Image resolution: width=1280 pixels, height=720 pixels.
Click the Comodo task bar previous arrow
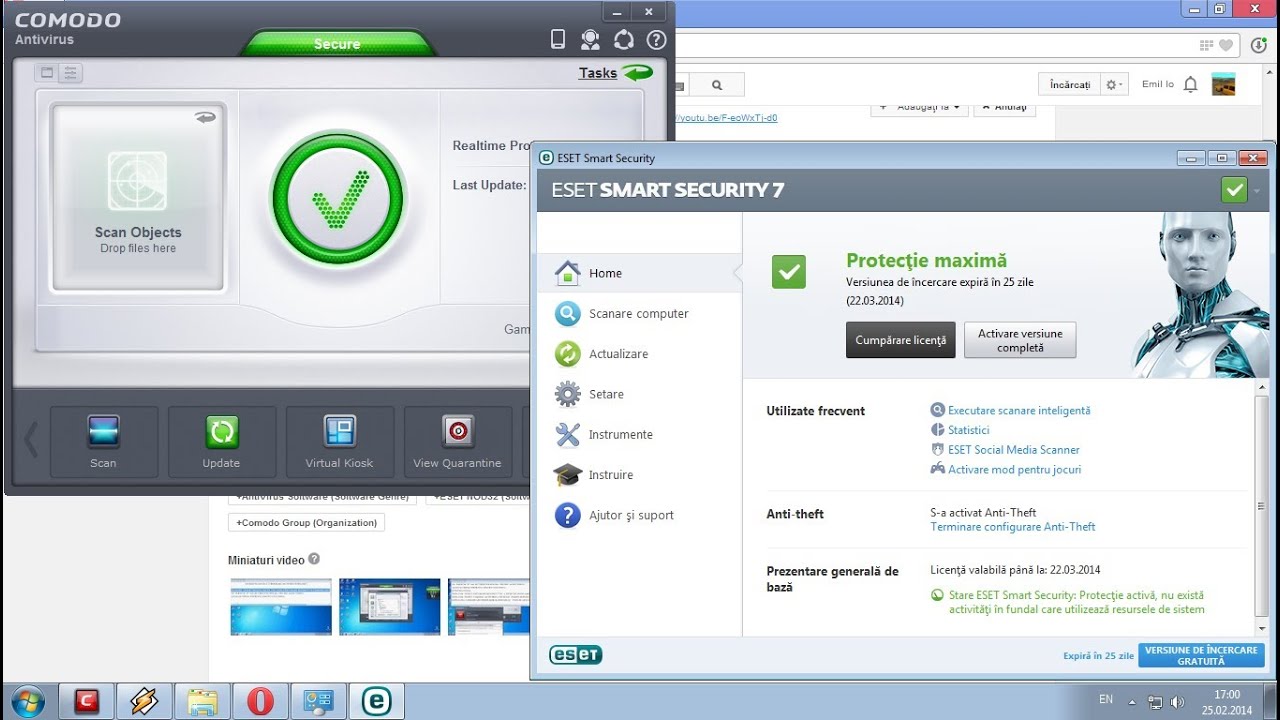click(31, 440)
